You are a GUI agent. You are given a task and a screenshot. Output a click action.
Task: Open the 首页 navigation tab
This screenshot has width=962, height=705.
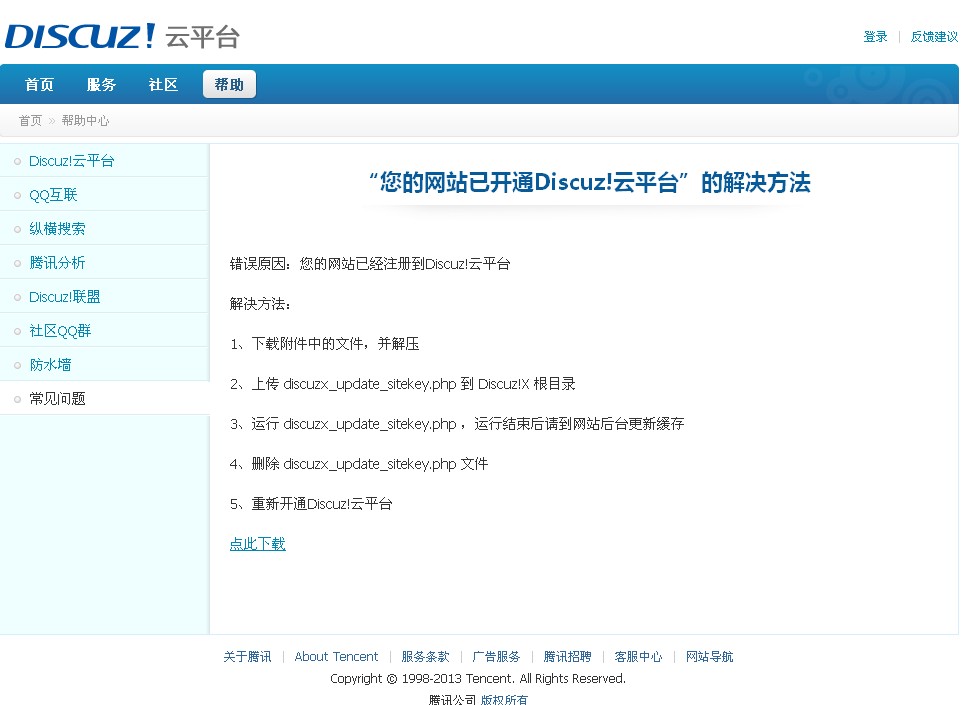(x=39, y=85)
